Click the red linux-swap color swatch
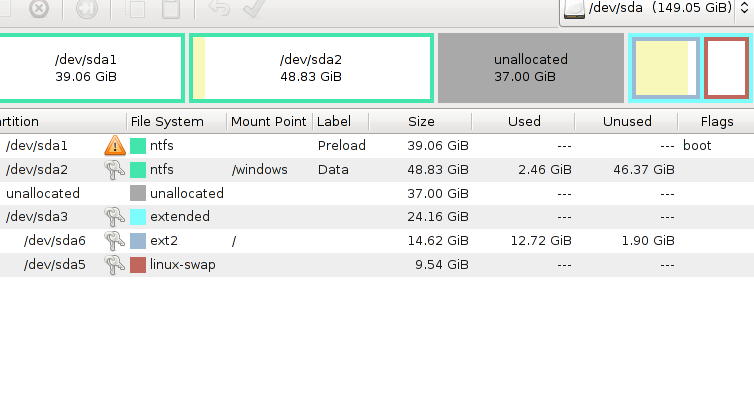Viewport: 754px width, 416px height. (138, 265)
